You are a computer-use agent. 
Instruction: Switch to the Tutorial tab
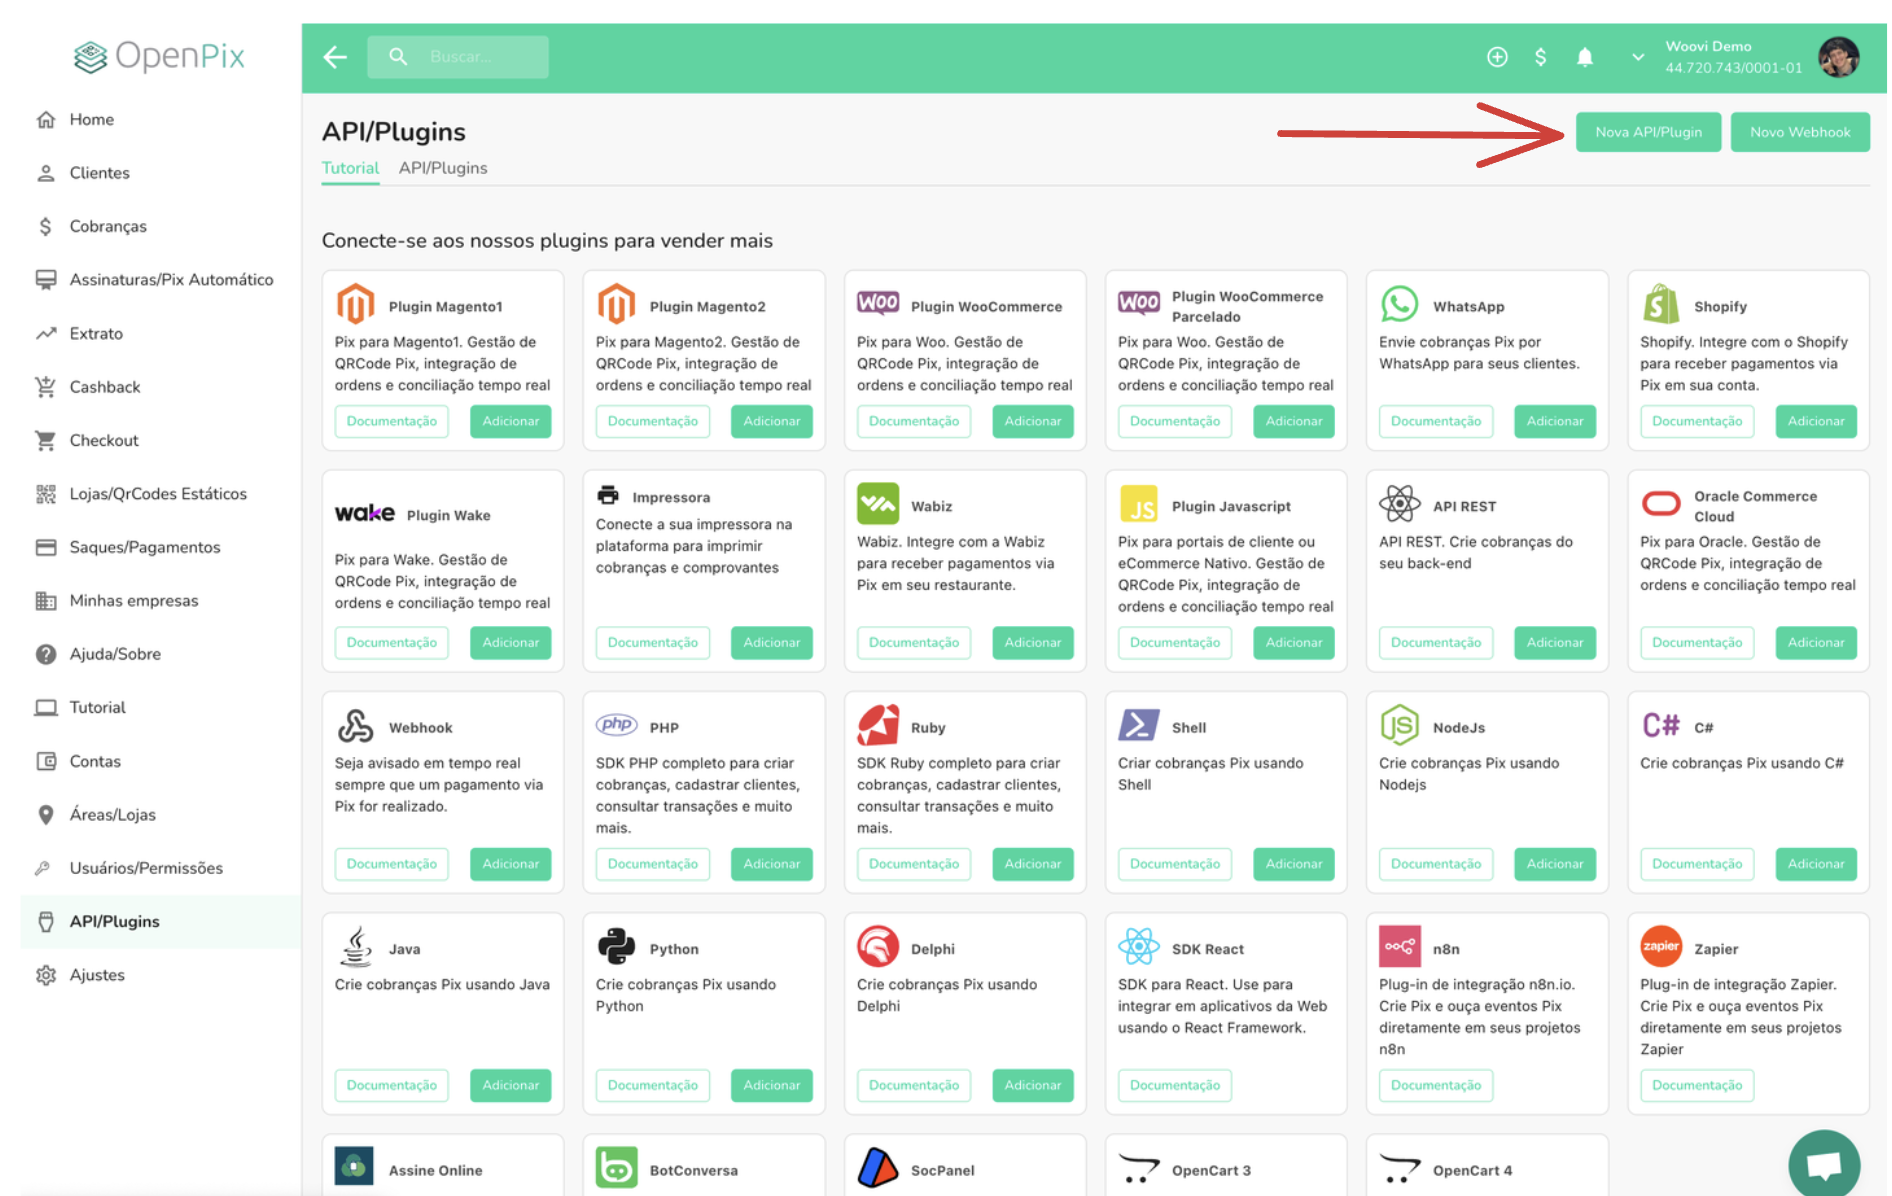point(350,168)
